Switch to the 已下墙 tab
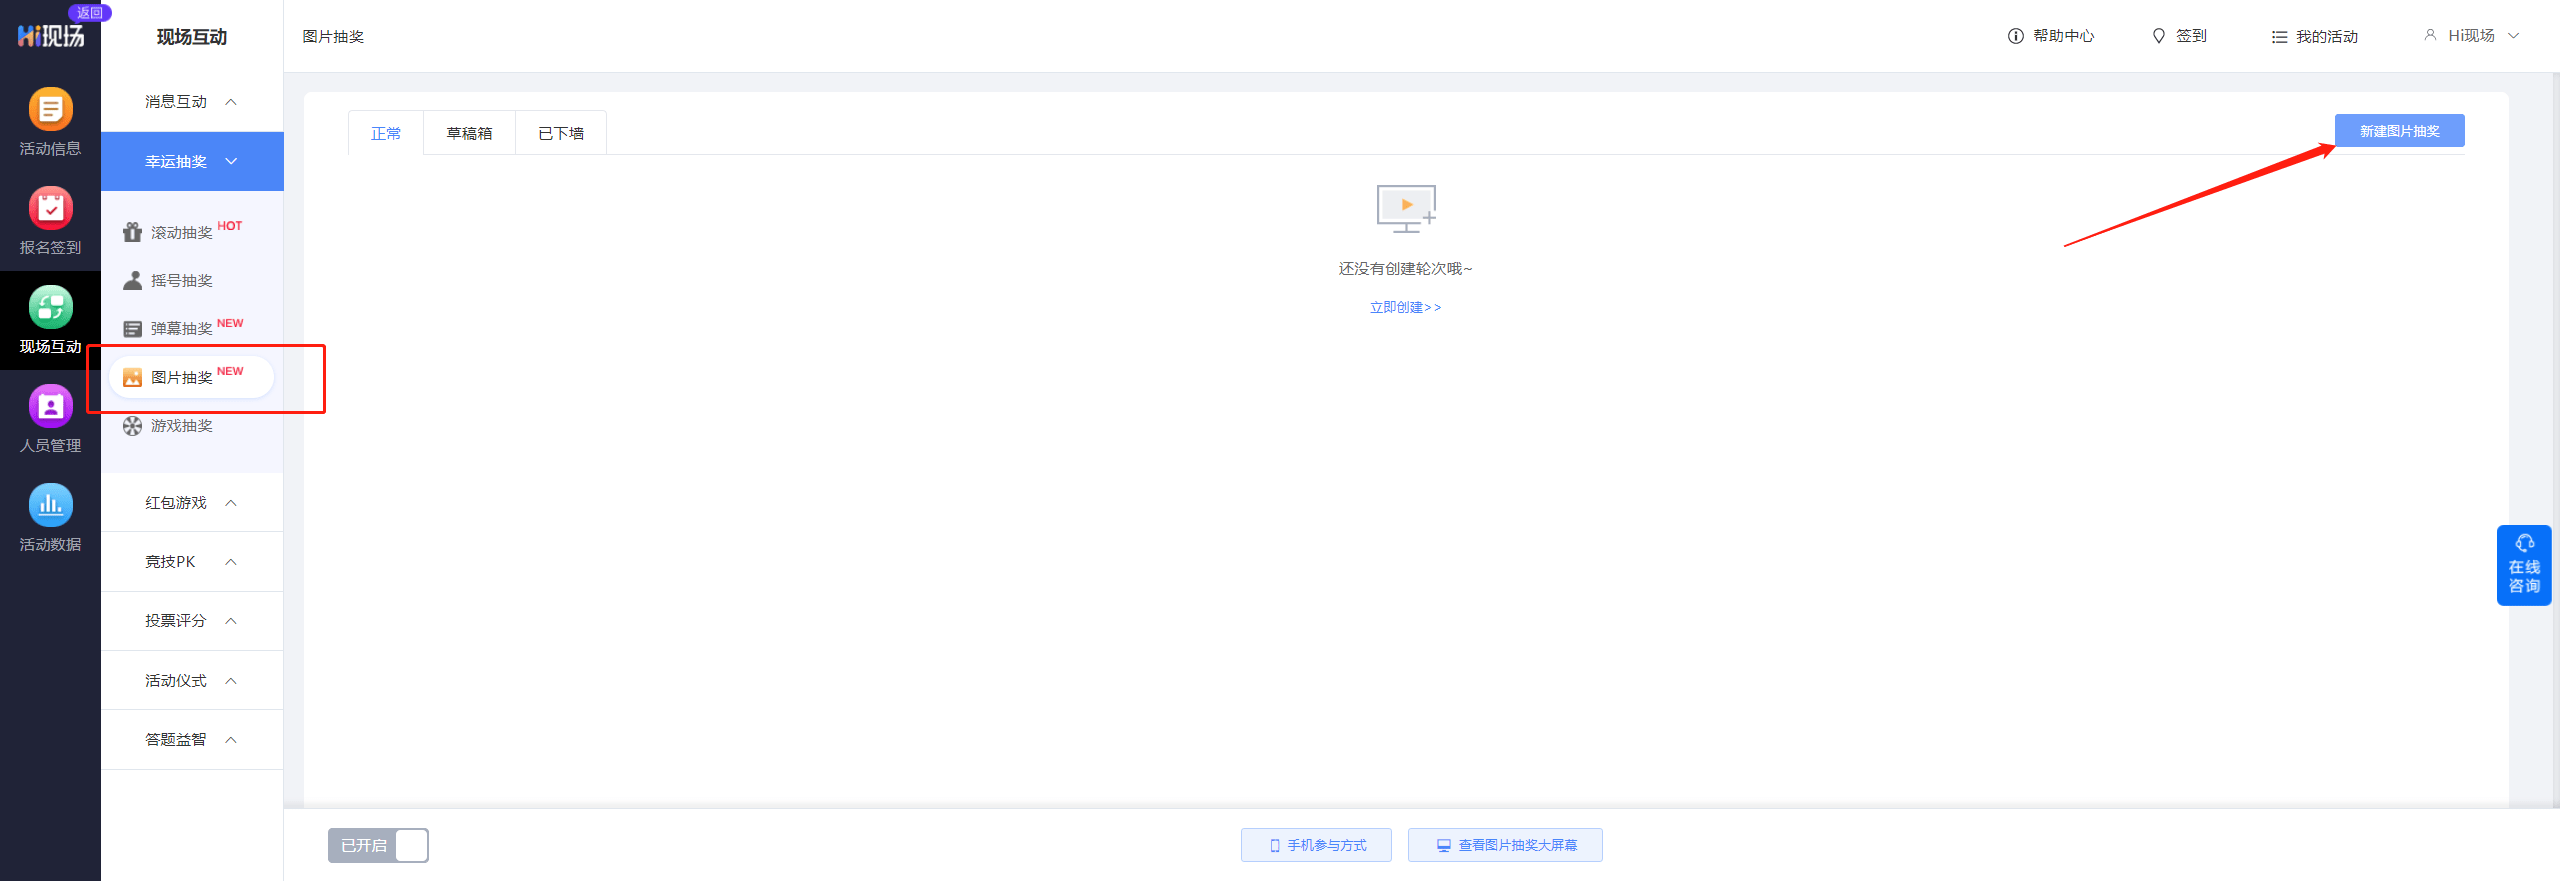Screen dimensions: 2560x881 (x=561, y=133)
